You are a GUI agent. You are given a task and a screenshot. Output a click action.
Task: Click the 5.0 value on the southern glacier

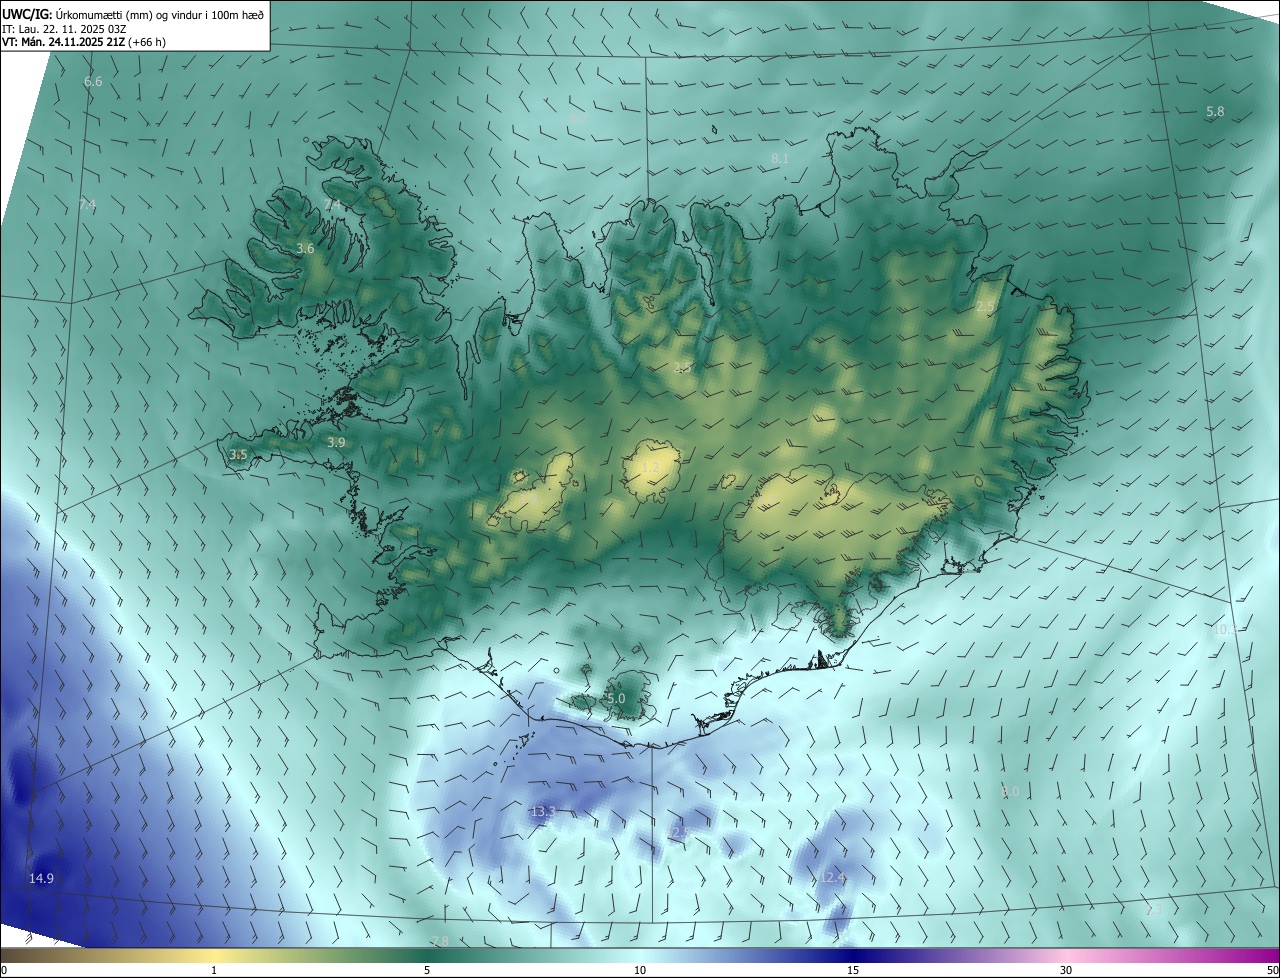[x=616, y=698]
